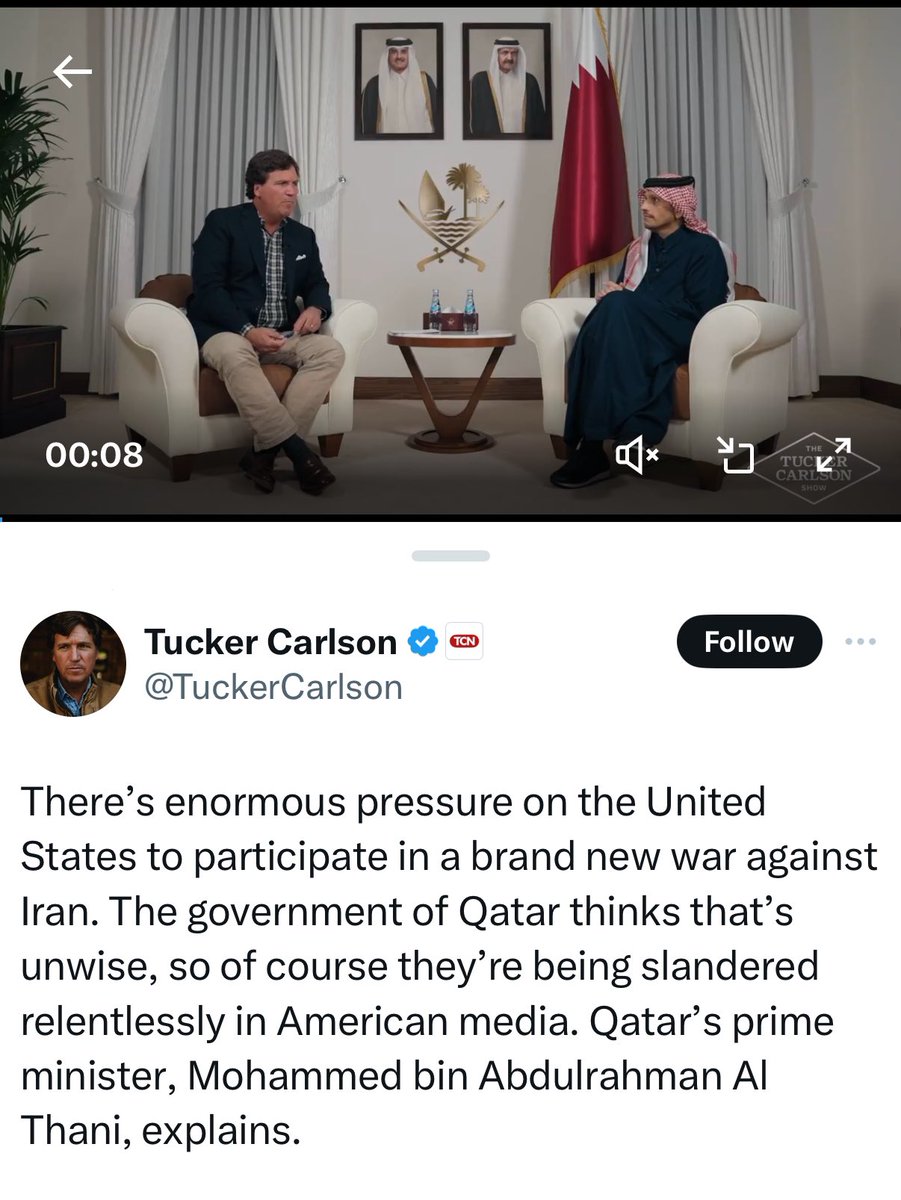
Task: Open the three-dot more options menu
Action: click(860, 642)
